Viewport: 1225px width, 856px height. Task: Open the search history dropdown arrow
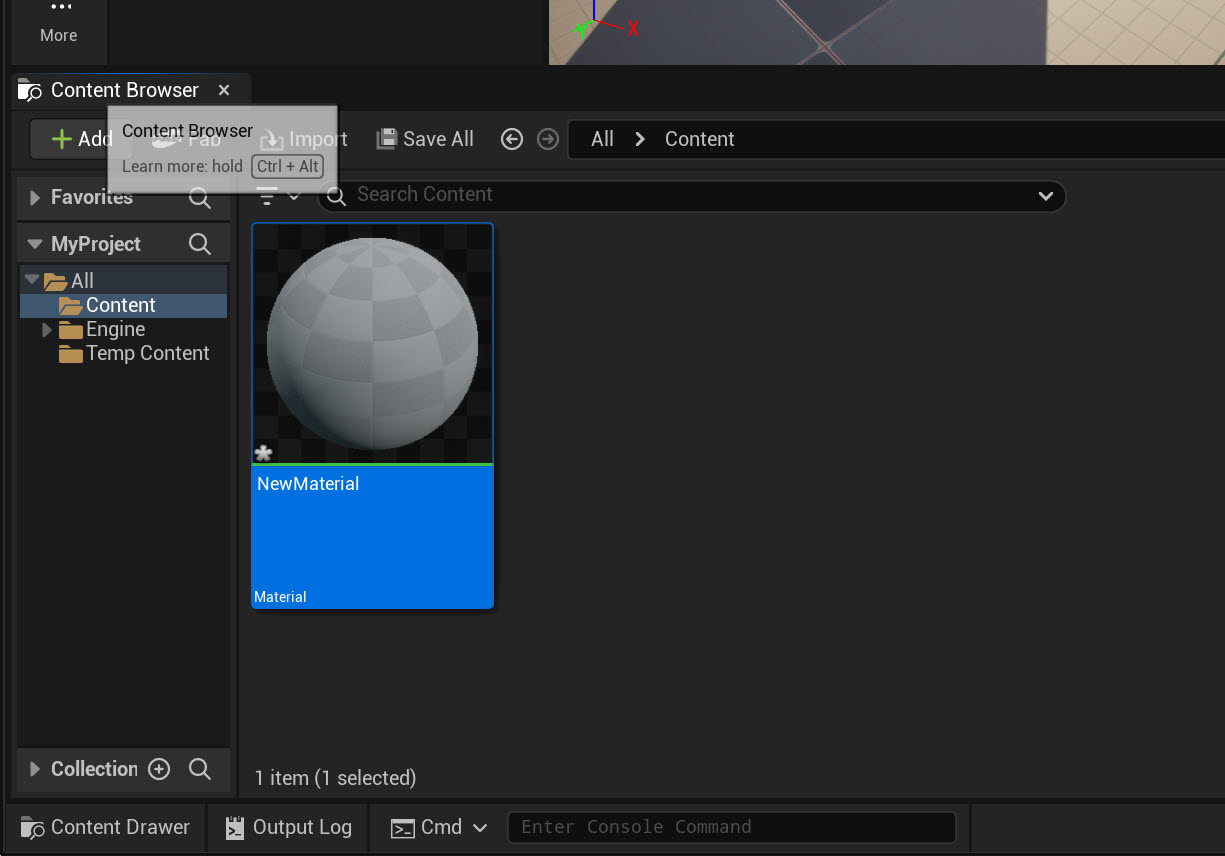pyautogui.click(x=1046, y=196)
